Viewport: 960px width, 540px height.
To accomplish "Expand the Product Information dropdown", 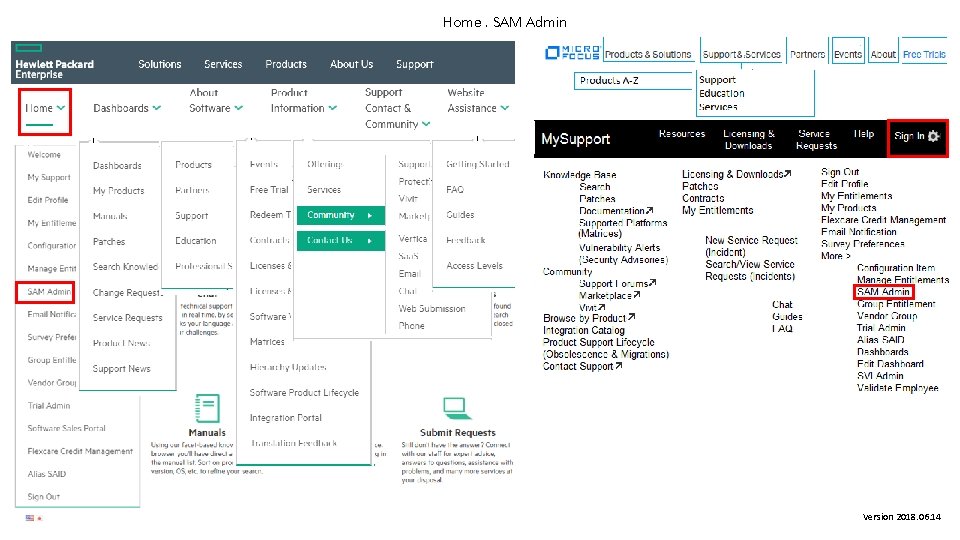I will (x=304, y=100).
